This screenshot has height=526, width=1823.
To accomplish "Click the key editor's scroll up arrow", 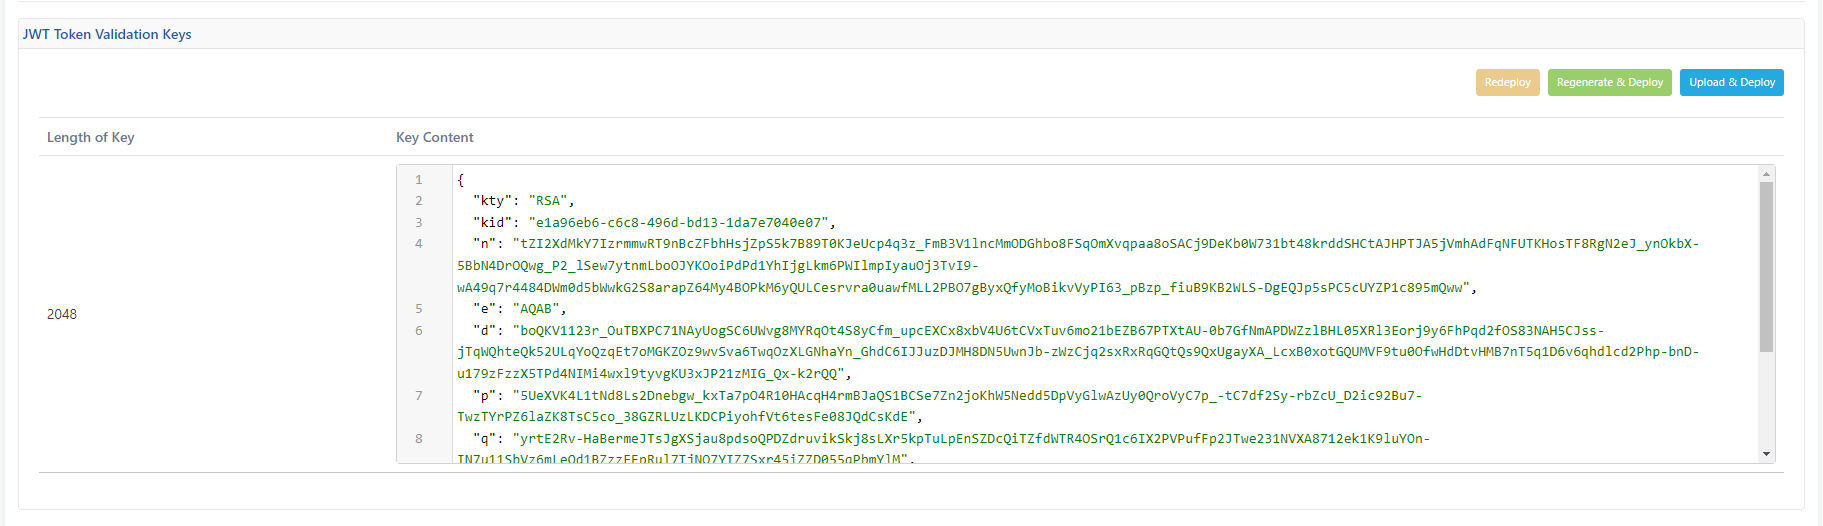I will point(1766,174).
